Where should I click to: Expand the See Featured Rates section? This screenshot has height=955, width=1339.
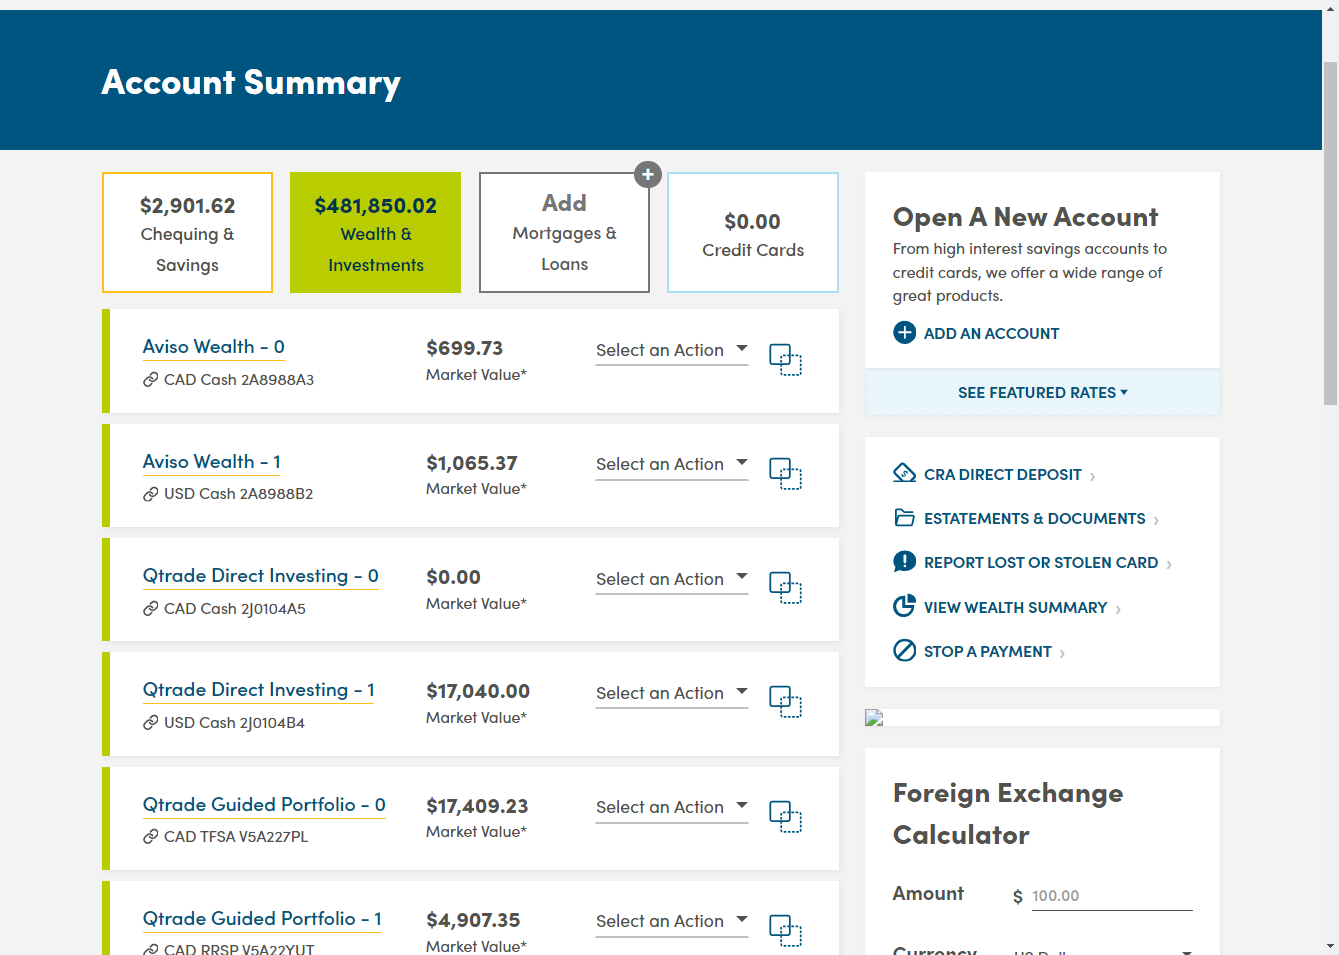click(1042, 393)
